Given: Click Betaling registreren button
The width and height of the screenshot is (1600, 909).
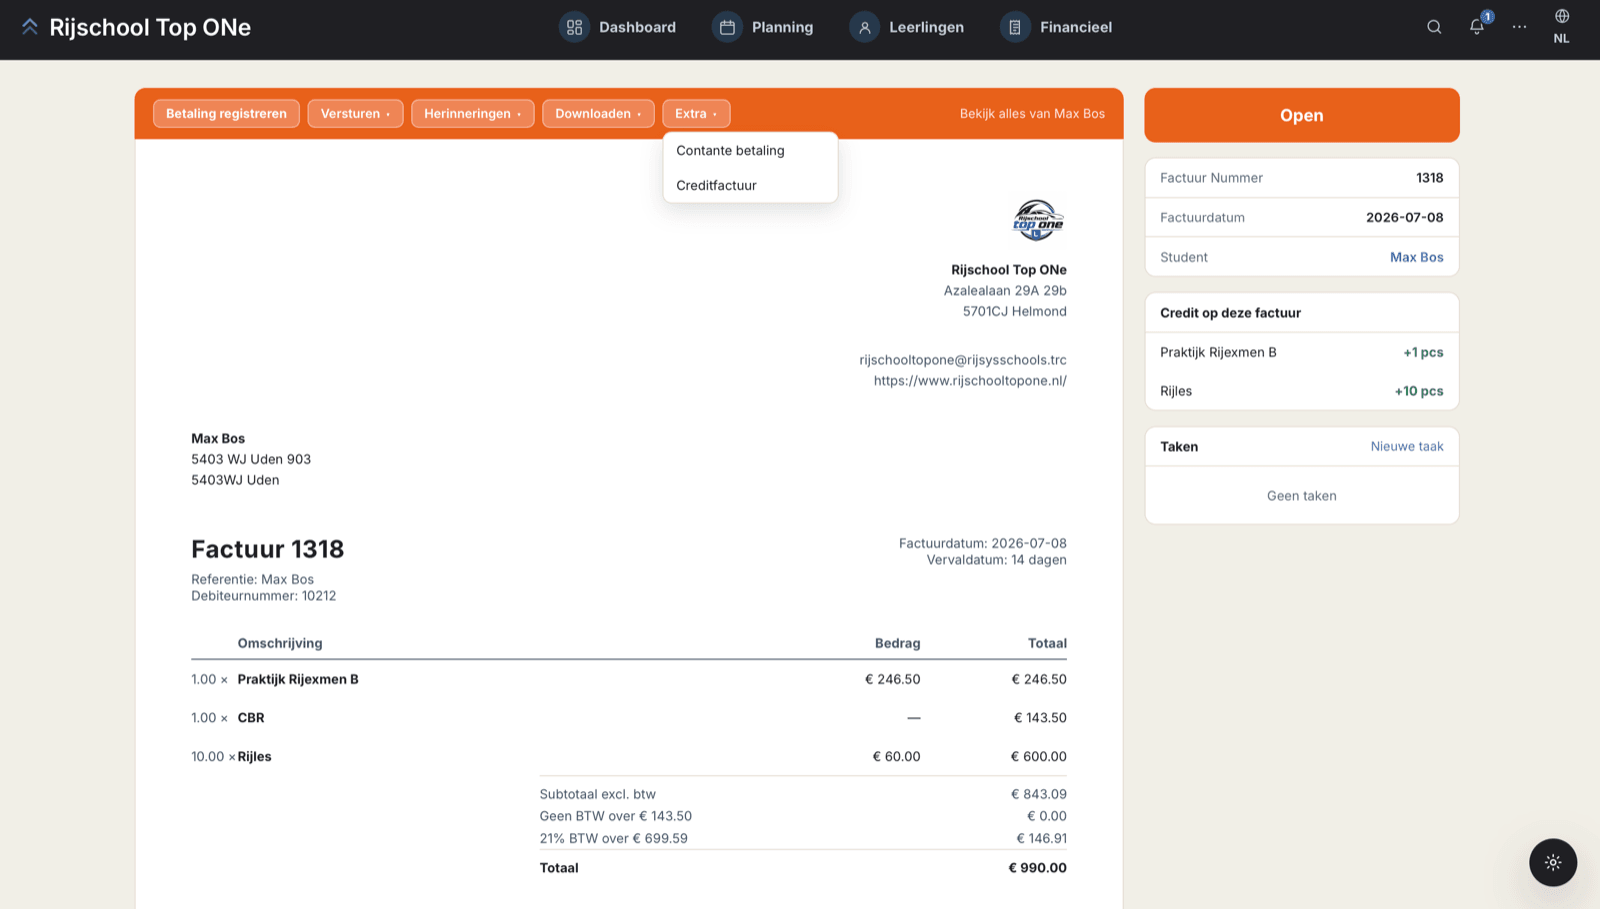Looking at the screenshot, I should click(226, 114).
